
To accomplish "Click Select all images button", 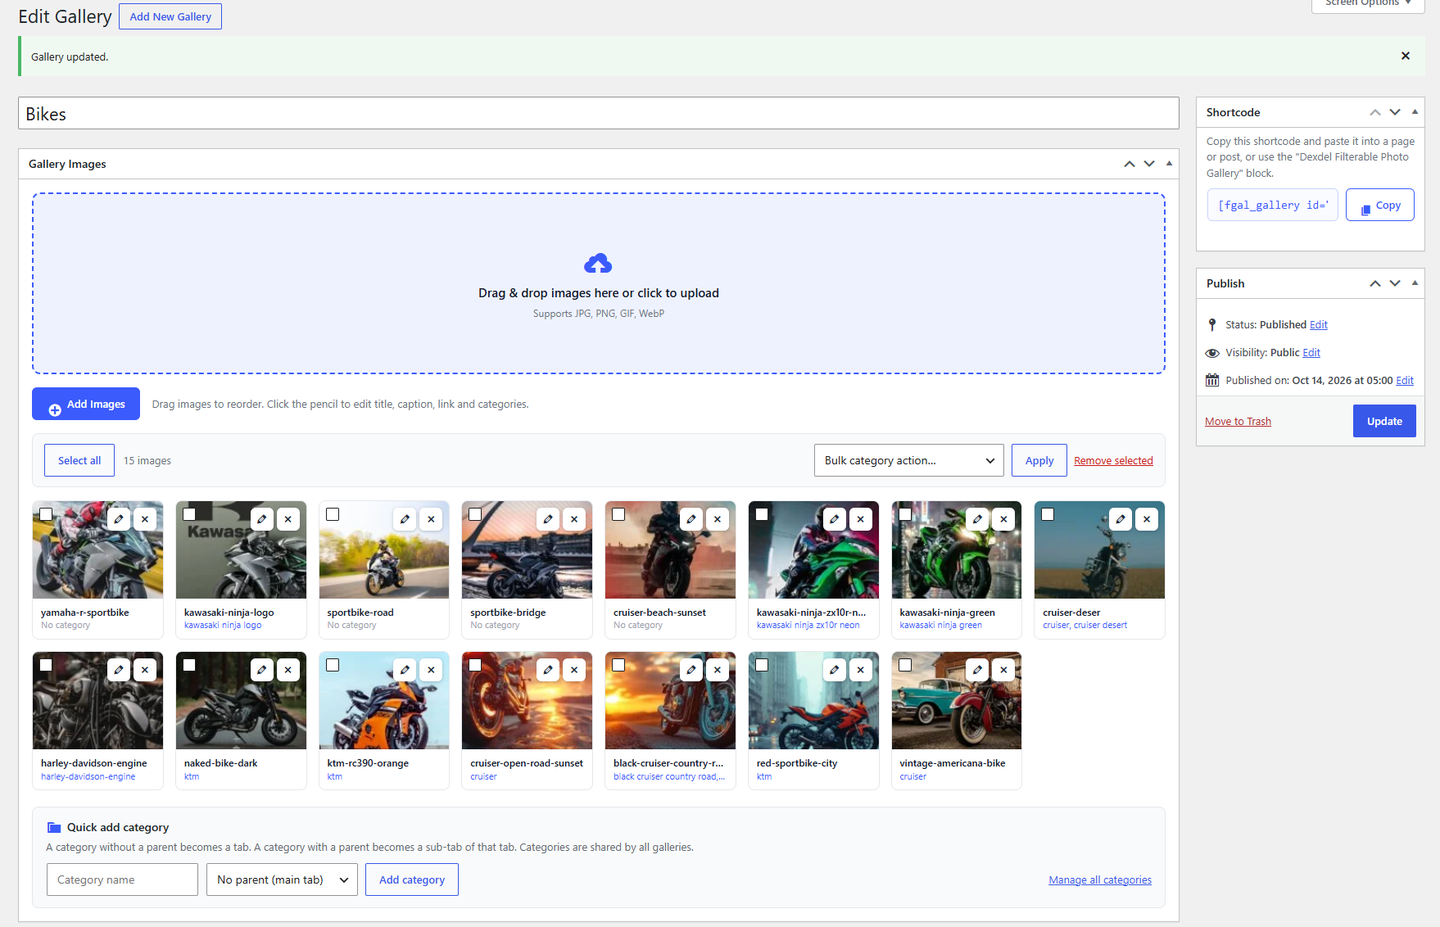I will pyautogui.click(x=79, y=461).
